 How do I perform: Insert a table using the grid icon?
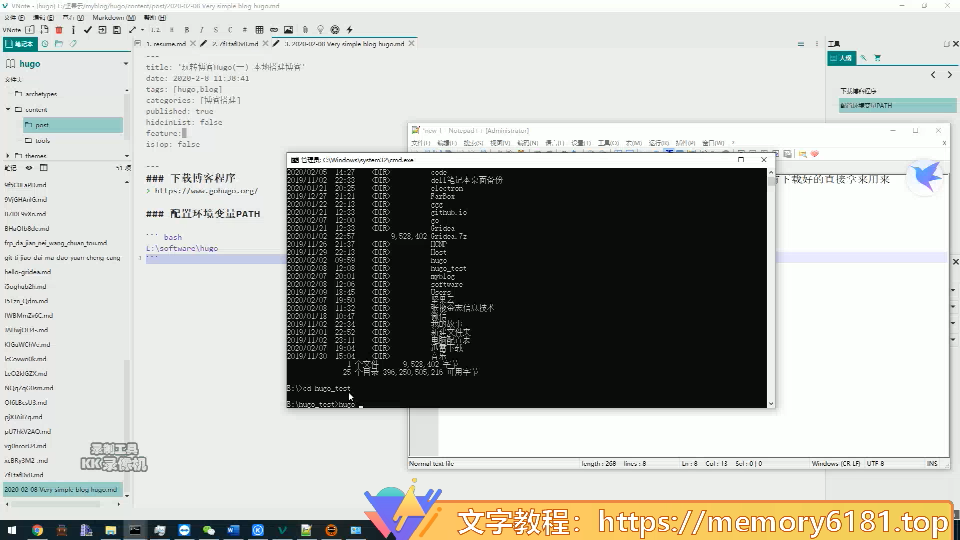pyautogui.click(x=259, y=29)
